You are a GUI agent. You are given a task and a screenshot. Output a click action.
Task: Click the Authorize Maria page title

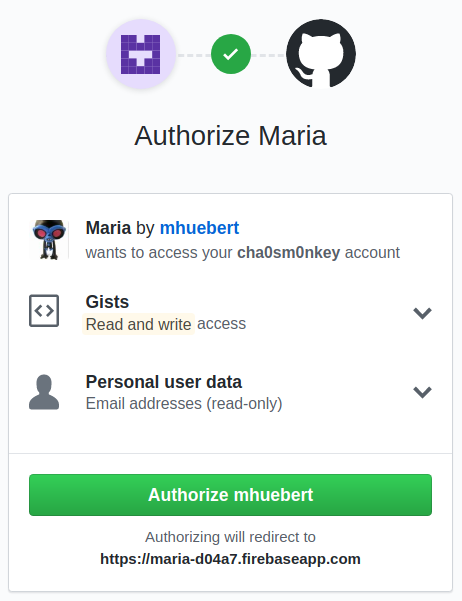230,136
